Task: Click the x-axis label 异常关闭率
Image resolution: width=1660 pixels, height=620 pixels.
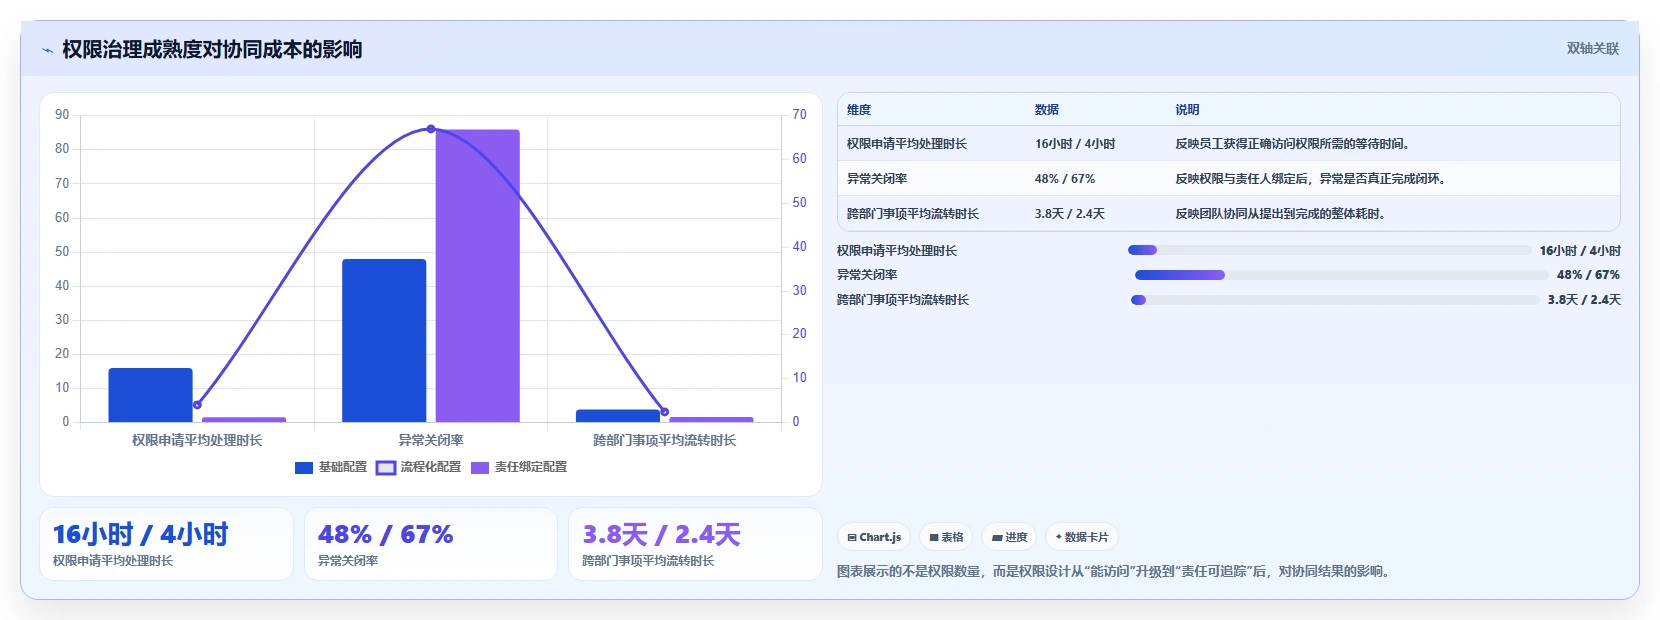Action: 431,440
